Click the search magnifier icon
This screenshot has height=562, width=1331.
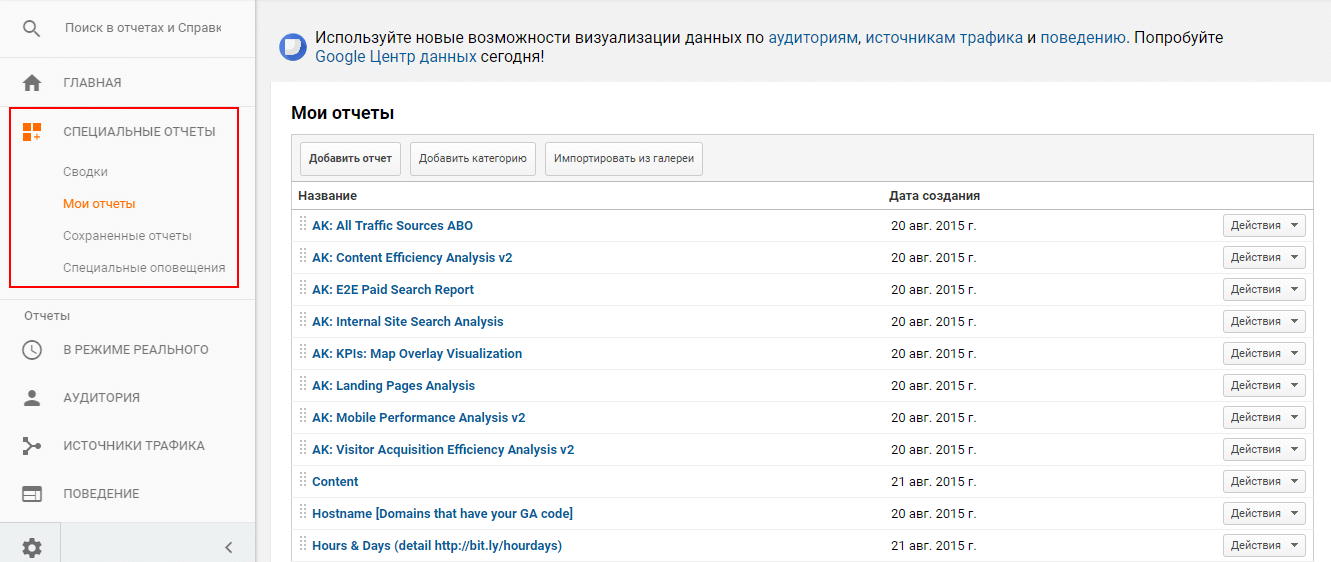tap(32, 29)
